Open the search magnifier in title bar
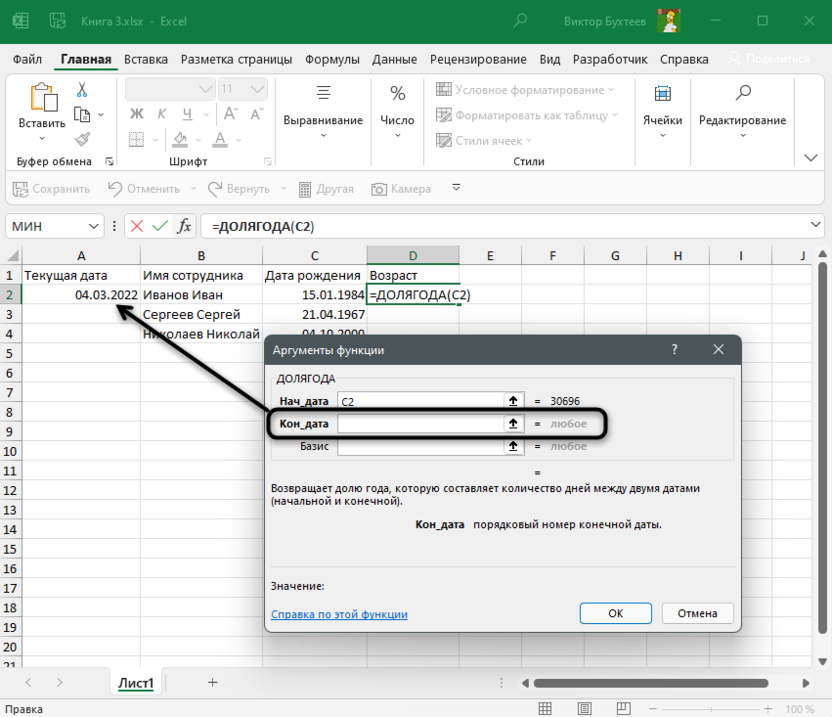The height and width of the screenshot is (717, 832). [520, 19]
